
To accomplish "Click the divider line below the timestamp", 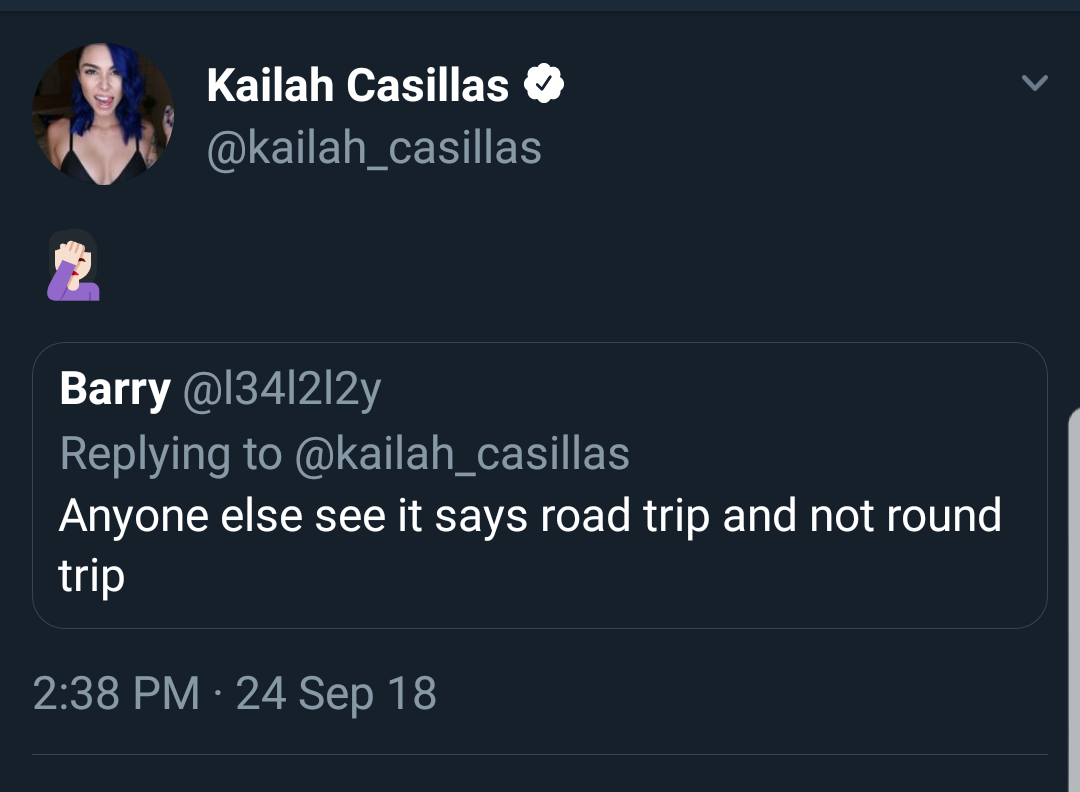I will (540, 754).
